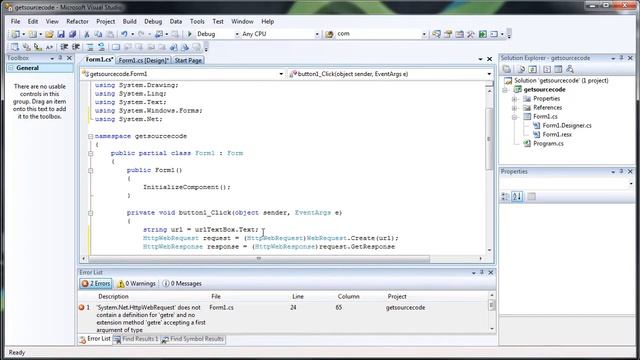
Task: Open the Tools menu
Action: pyautogui.click(x=197, y=21)
